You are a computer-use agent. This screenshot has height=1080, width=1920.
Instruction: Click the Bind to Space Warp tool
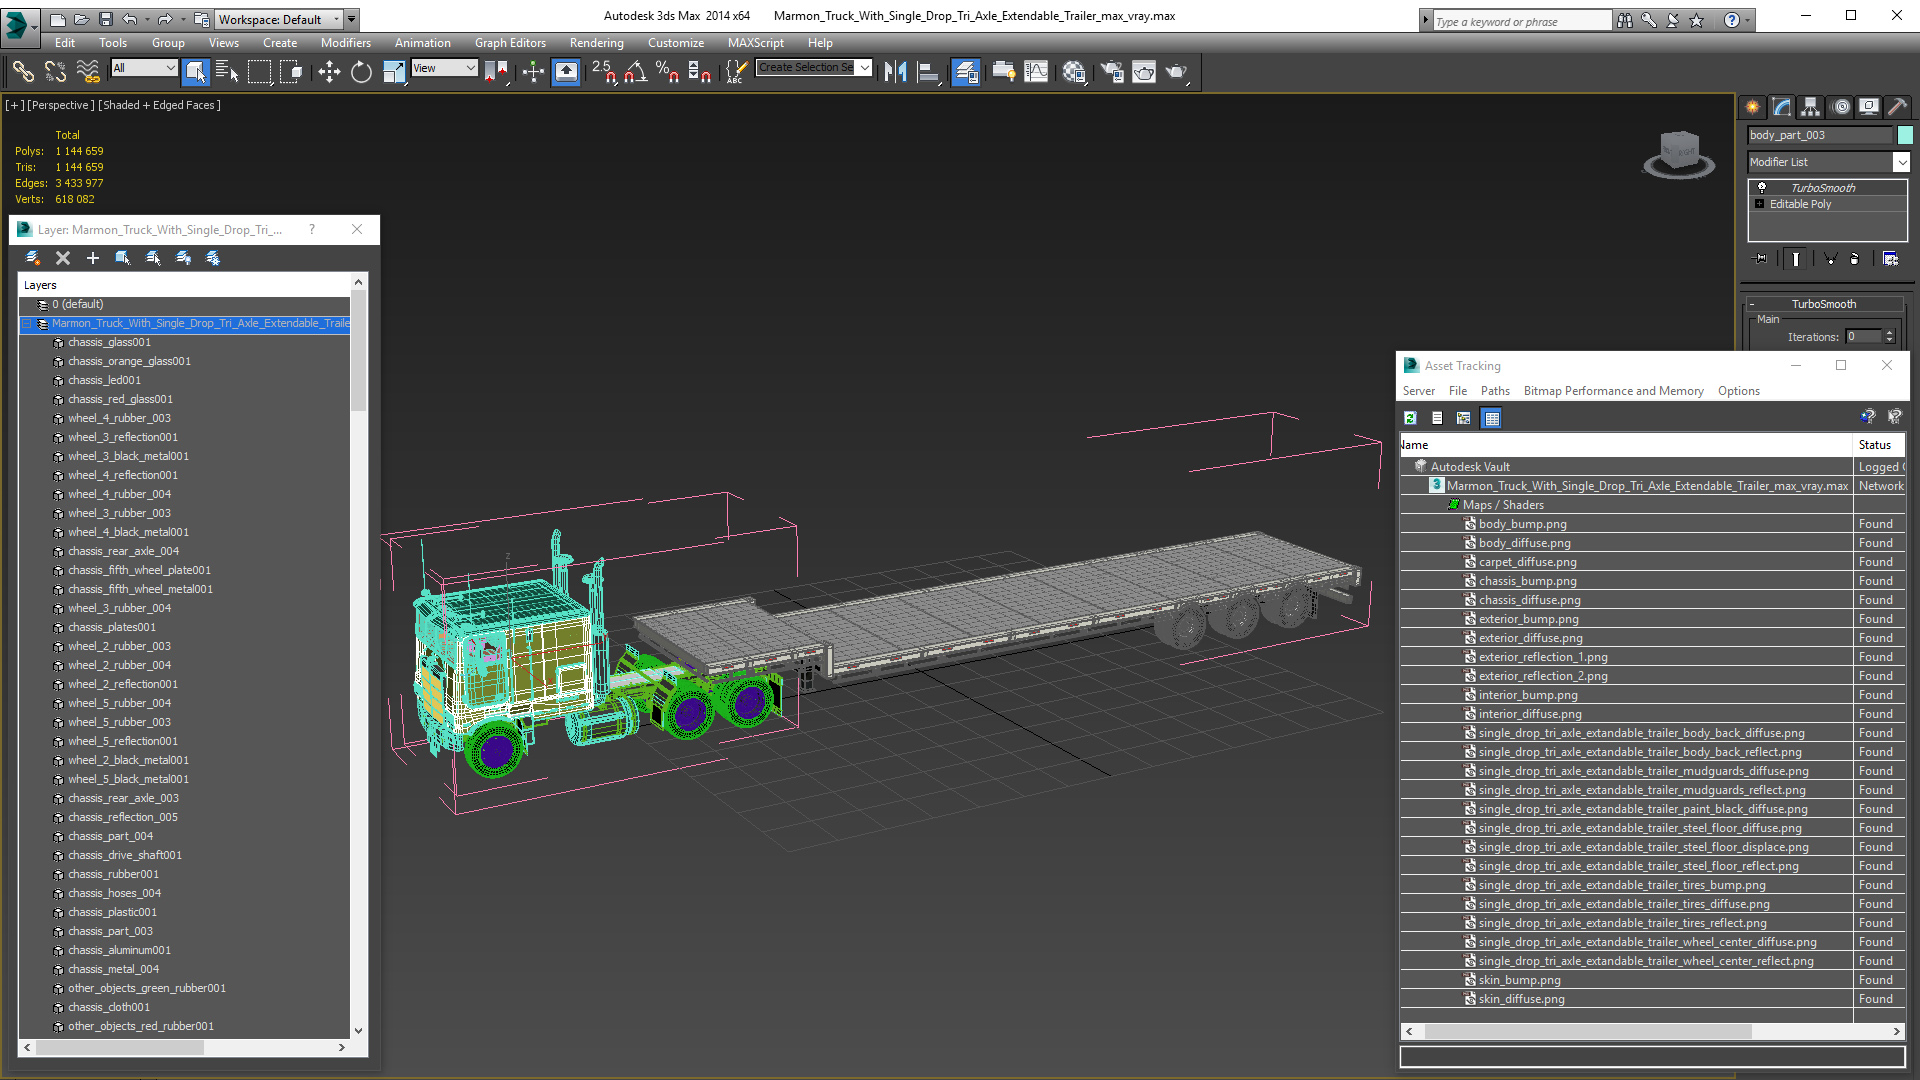coord(88,71)
